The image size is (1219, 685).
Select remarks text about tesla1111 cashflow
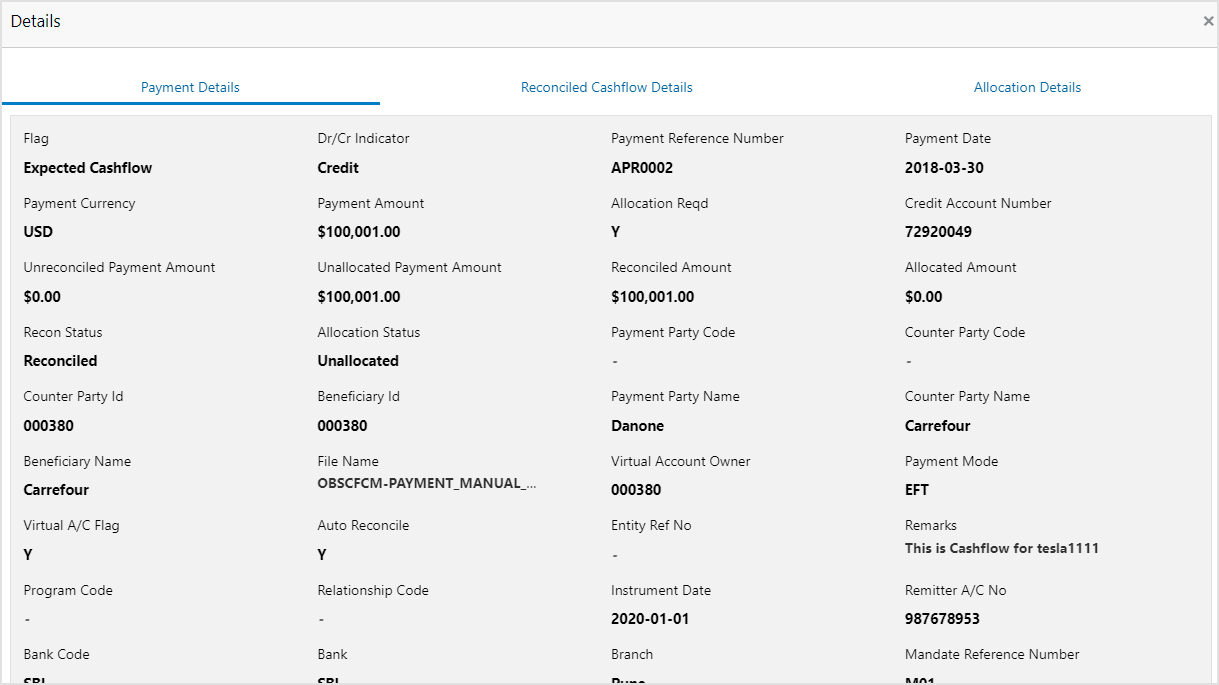[1002, 548]
